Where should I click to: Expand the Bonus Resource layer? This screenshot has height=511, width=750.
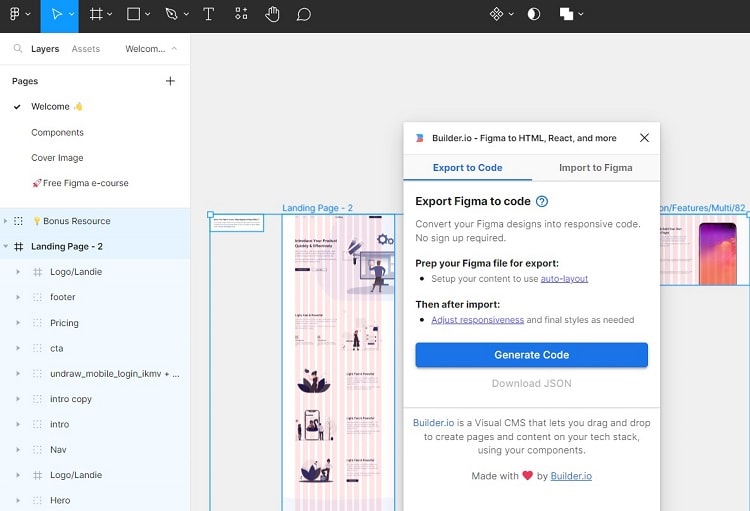click(5, 221)
